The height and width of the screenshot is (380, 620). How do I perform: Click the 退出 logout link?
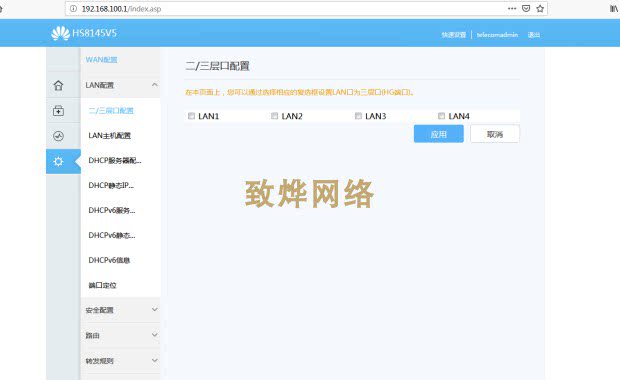pyautogui.click(x=534, y=35)
